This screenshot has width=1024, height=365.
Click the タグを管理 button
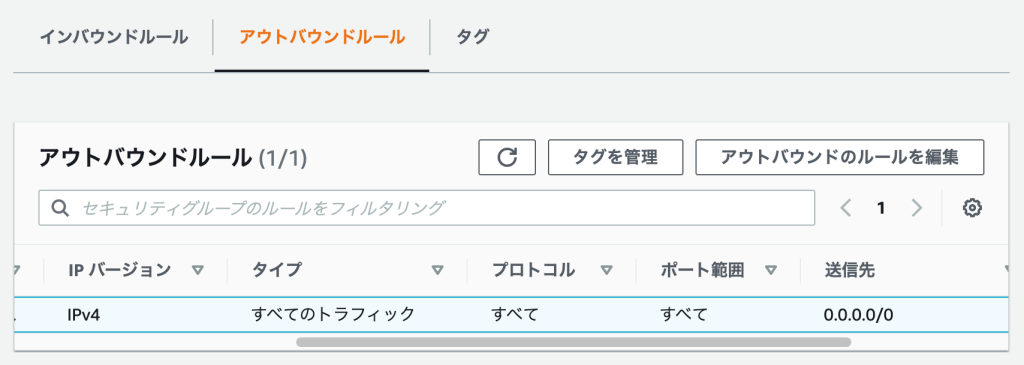point(615,157)
